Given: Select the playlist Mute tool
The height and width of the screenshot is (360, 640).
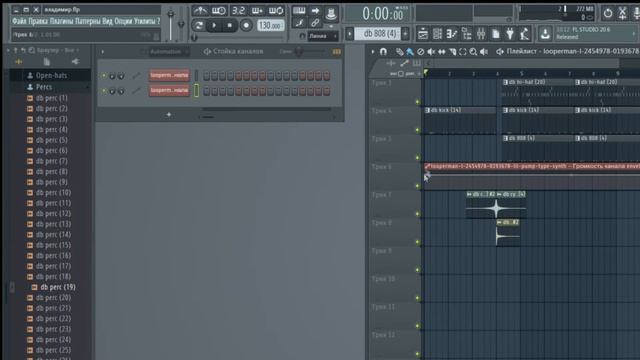Looking at the screenshot, I should click(431, 51).
